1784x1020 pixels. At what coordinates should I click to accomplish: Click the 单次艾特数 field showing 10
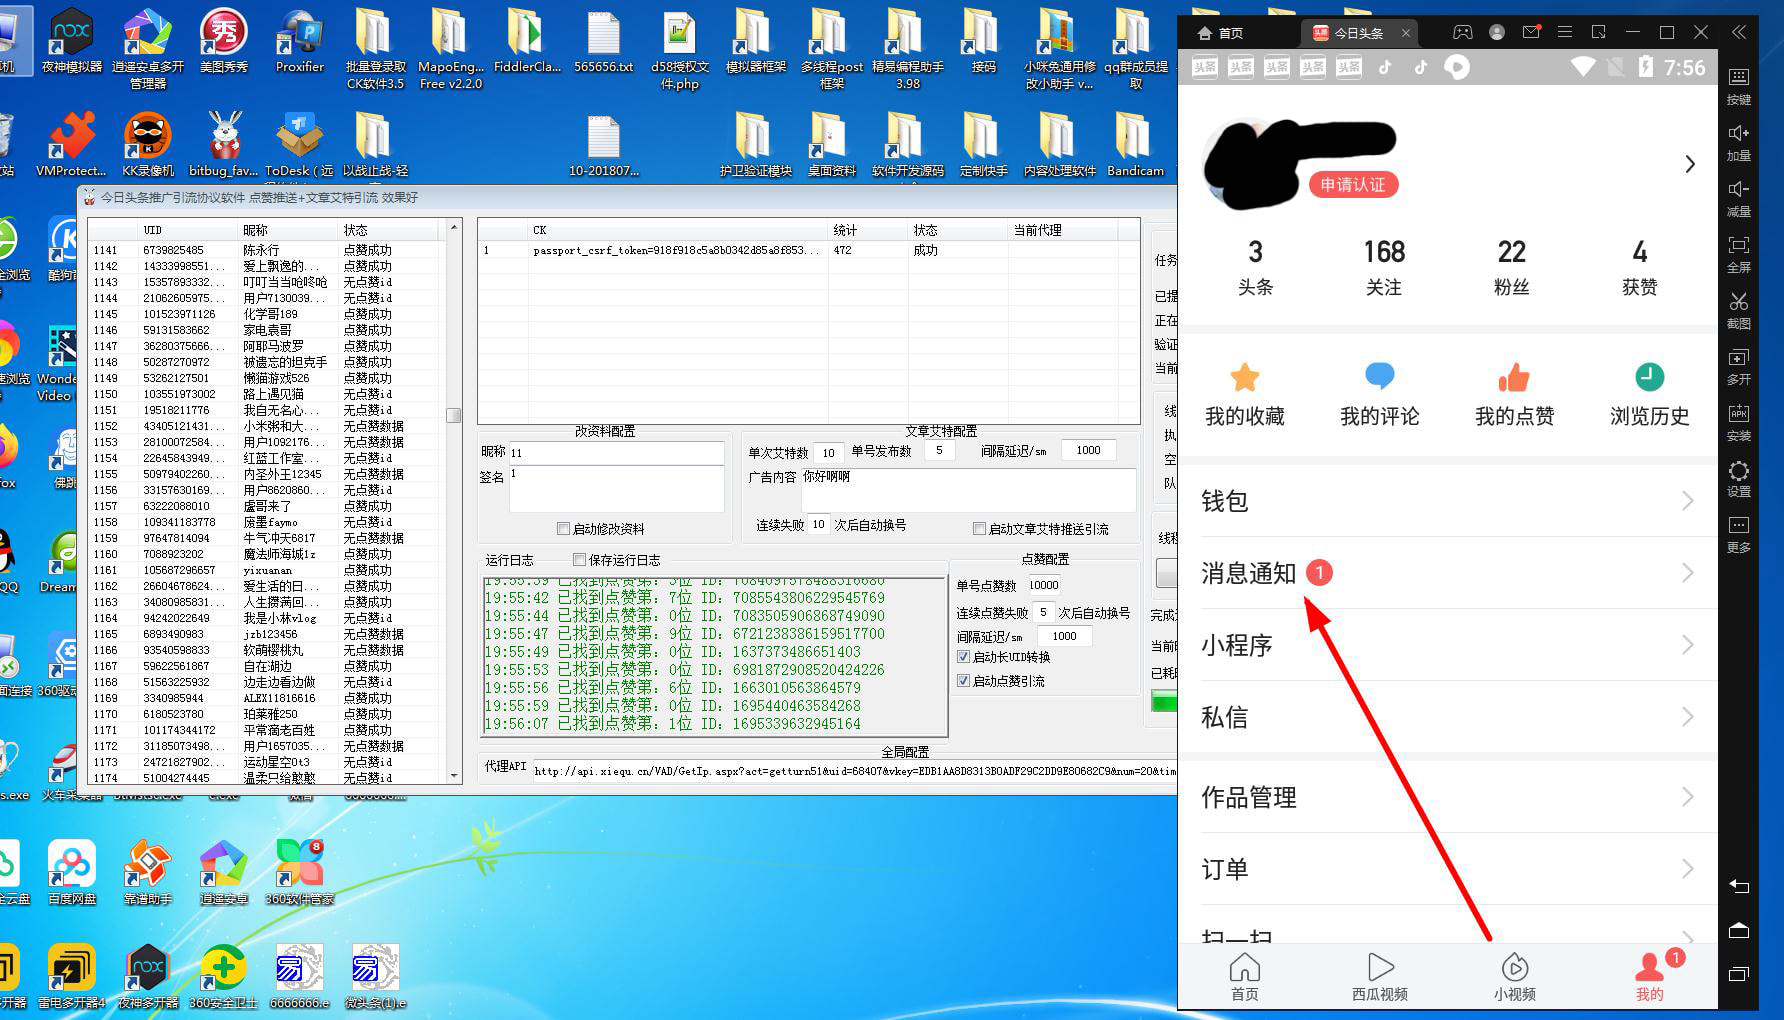[x=828, y=452]
